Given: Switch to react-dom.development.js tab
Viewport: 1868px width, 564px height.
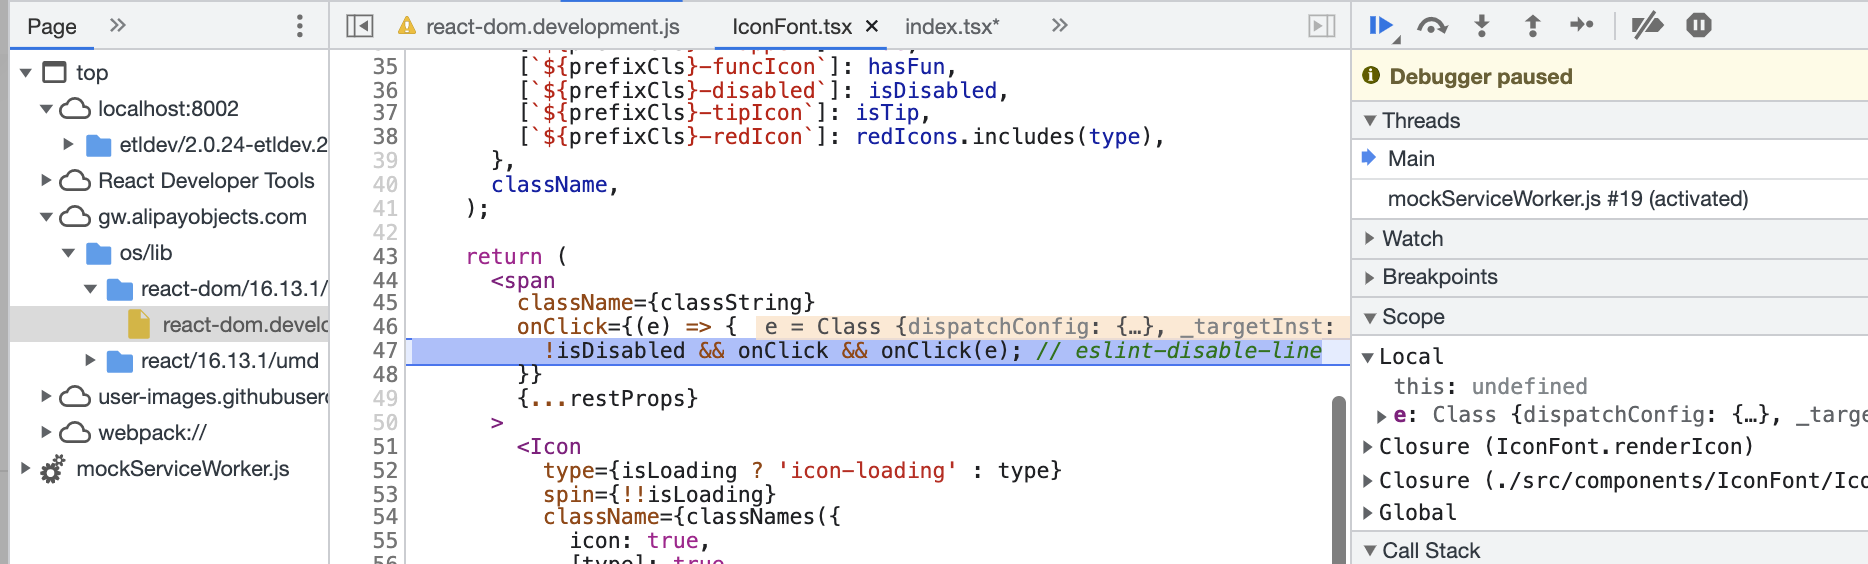Looking at the screenshot, I should (x=552, y=27).
